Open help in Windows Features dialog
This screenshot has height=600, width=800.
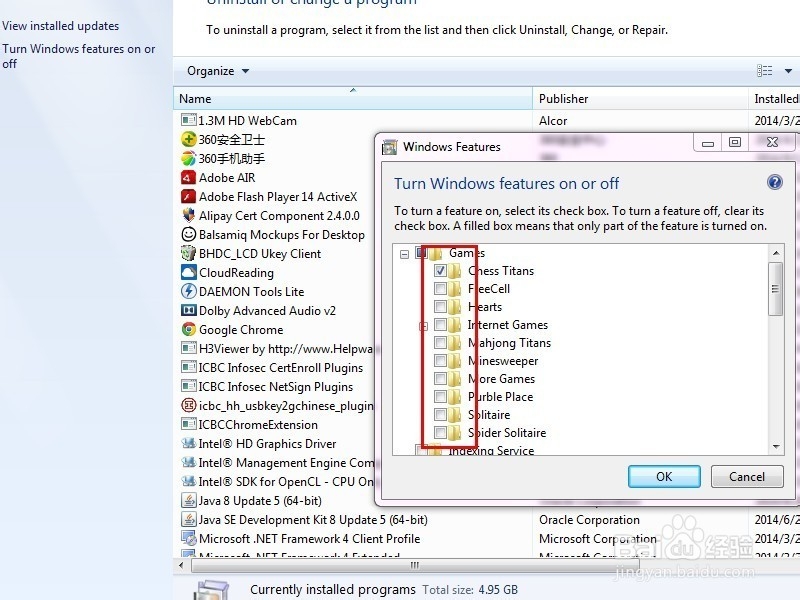coord(774,182)
